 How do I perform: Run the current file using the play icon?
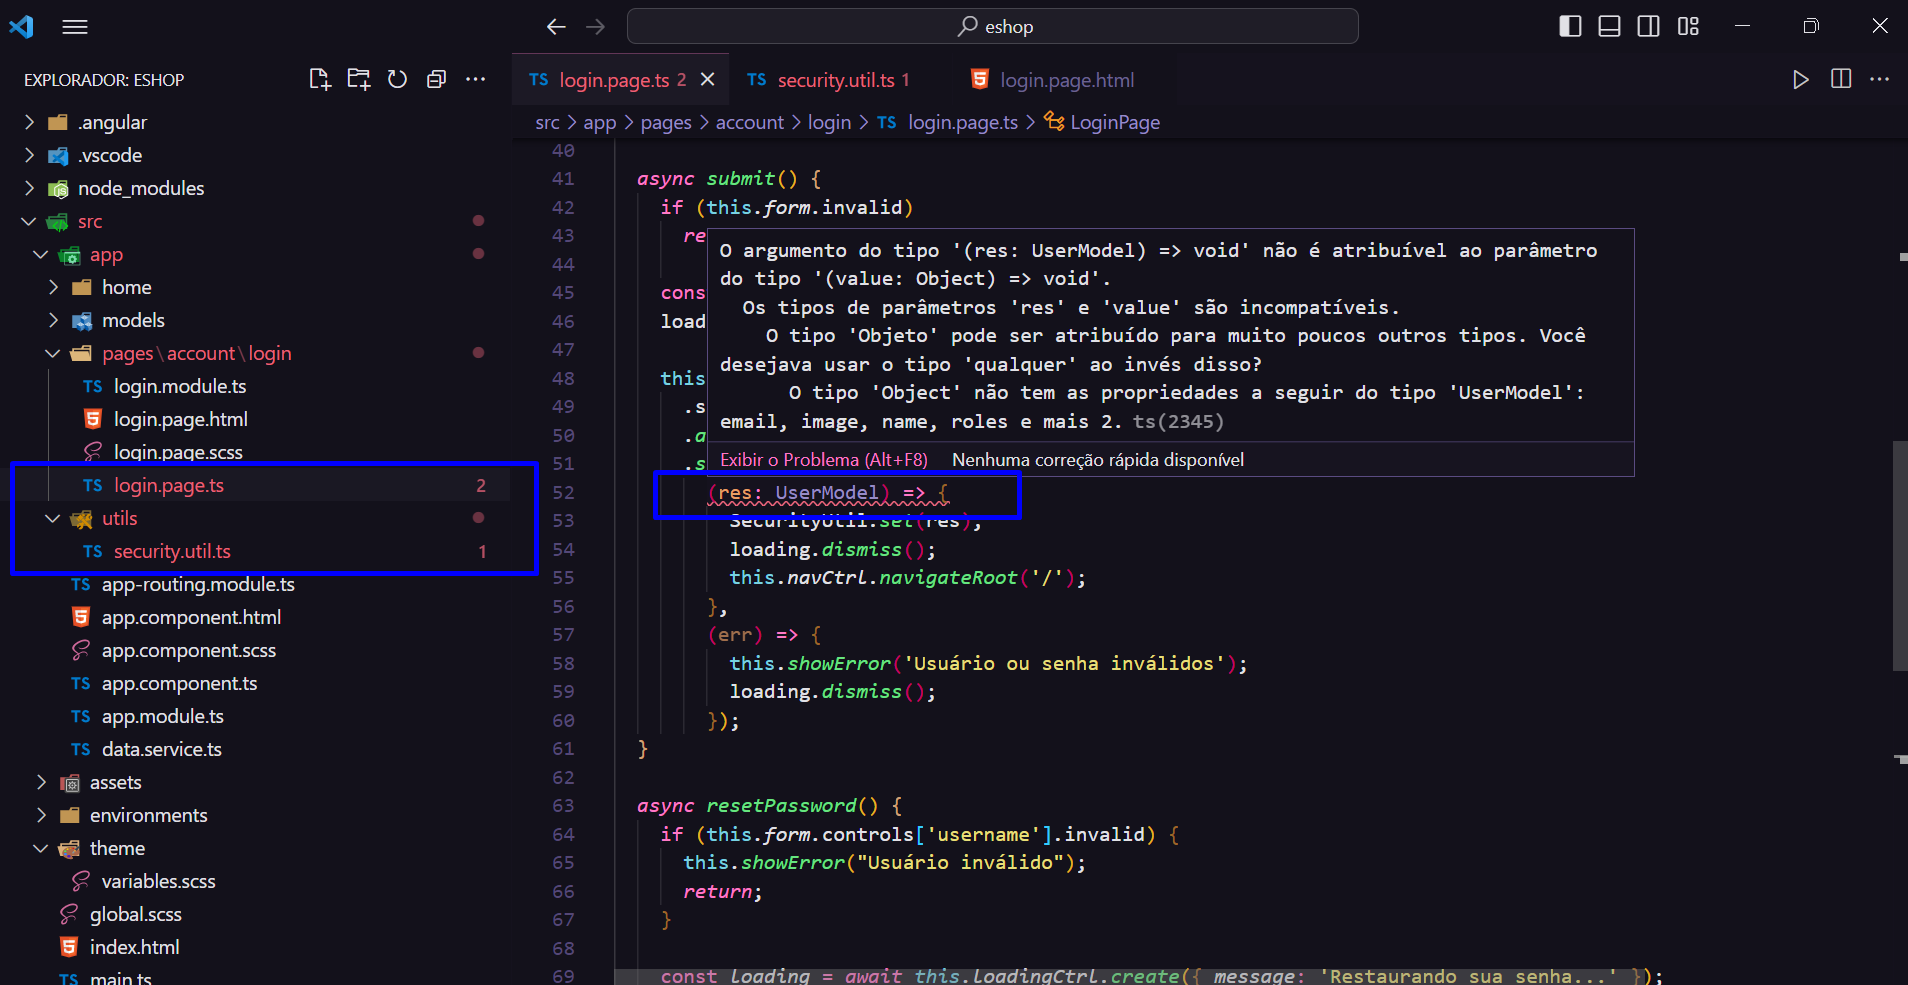(1801, 79)
